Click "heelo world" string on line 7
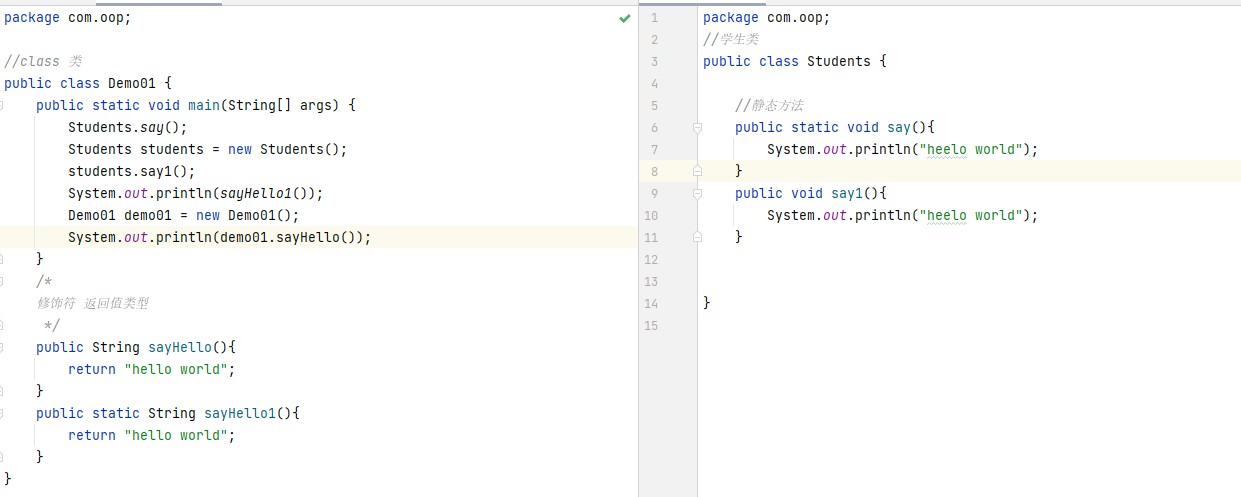 pos(971,149)
